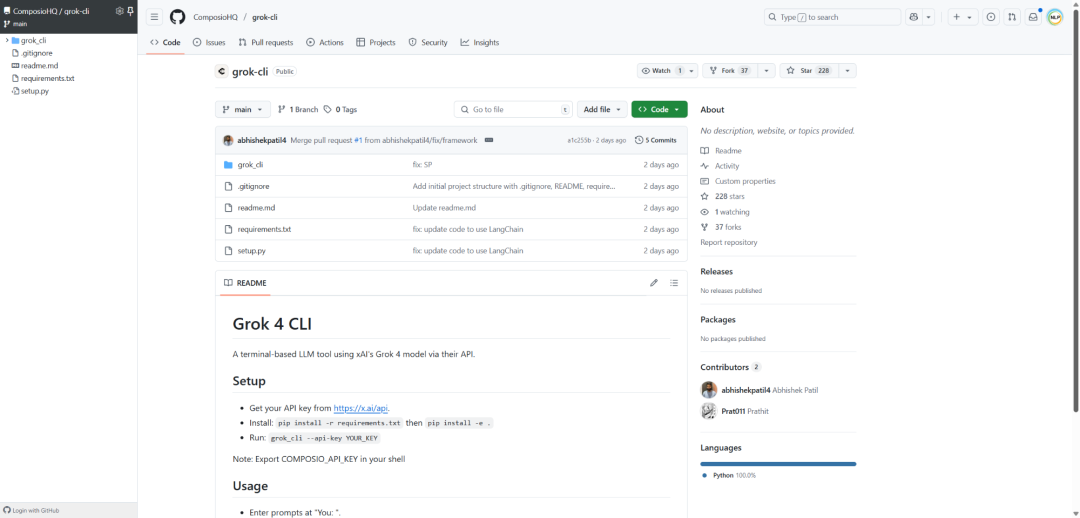Select the README tab
The width and height of the screenshot is (1080, 518).
coord(245,283)
